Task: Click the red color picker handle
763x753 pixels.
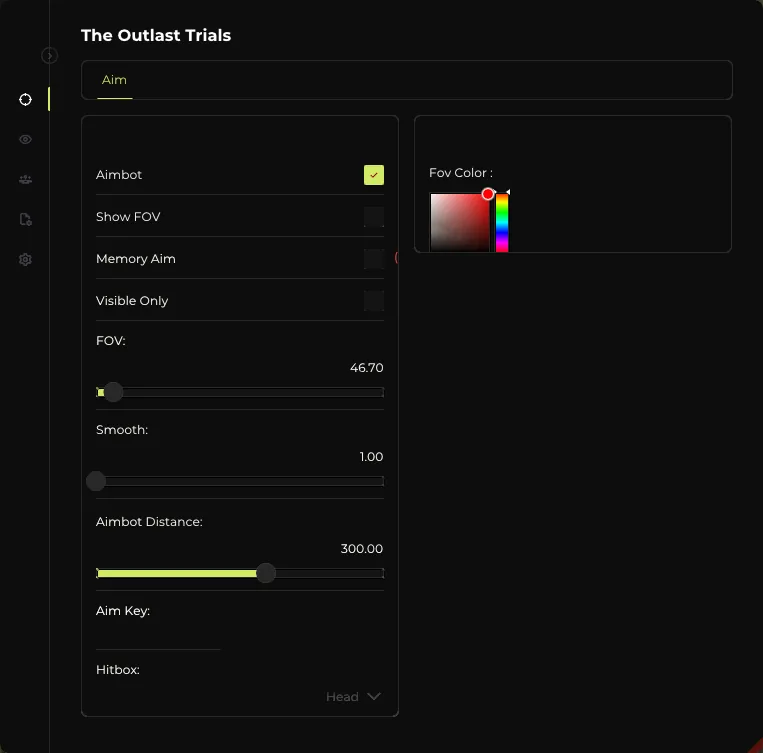Action: [x=488, y=194]
